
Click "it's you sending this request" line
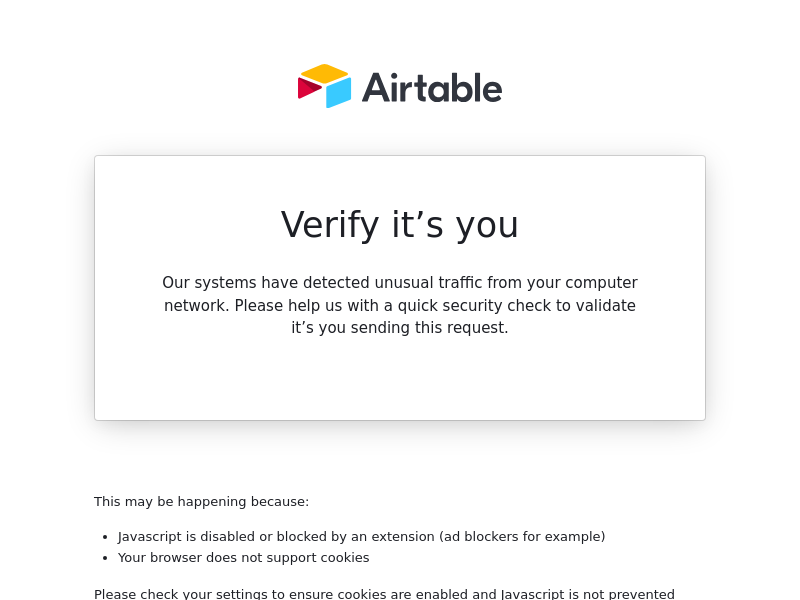tap(400, 328)
